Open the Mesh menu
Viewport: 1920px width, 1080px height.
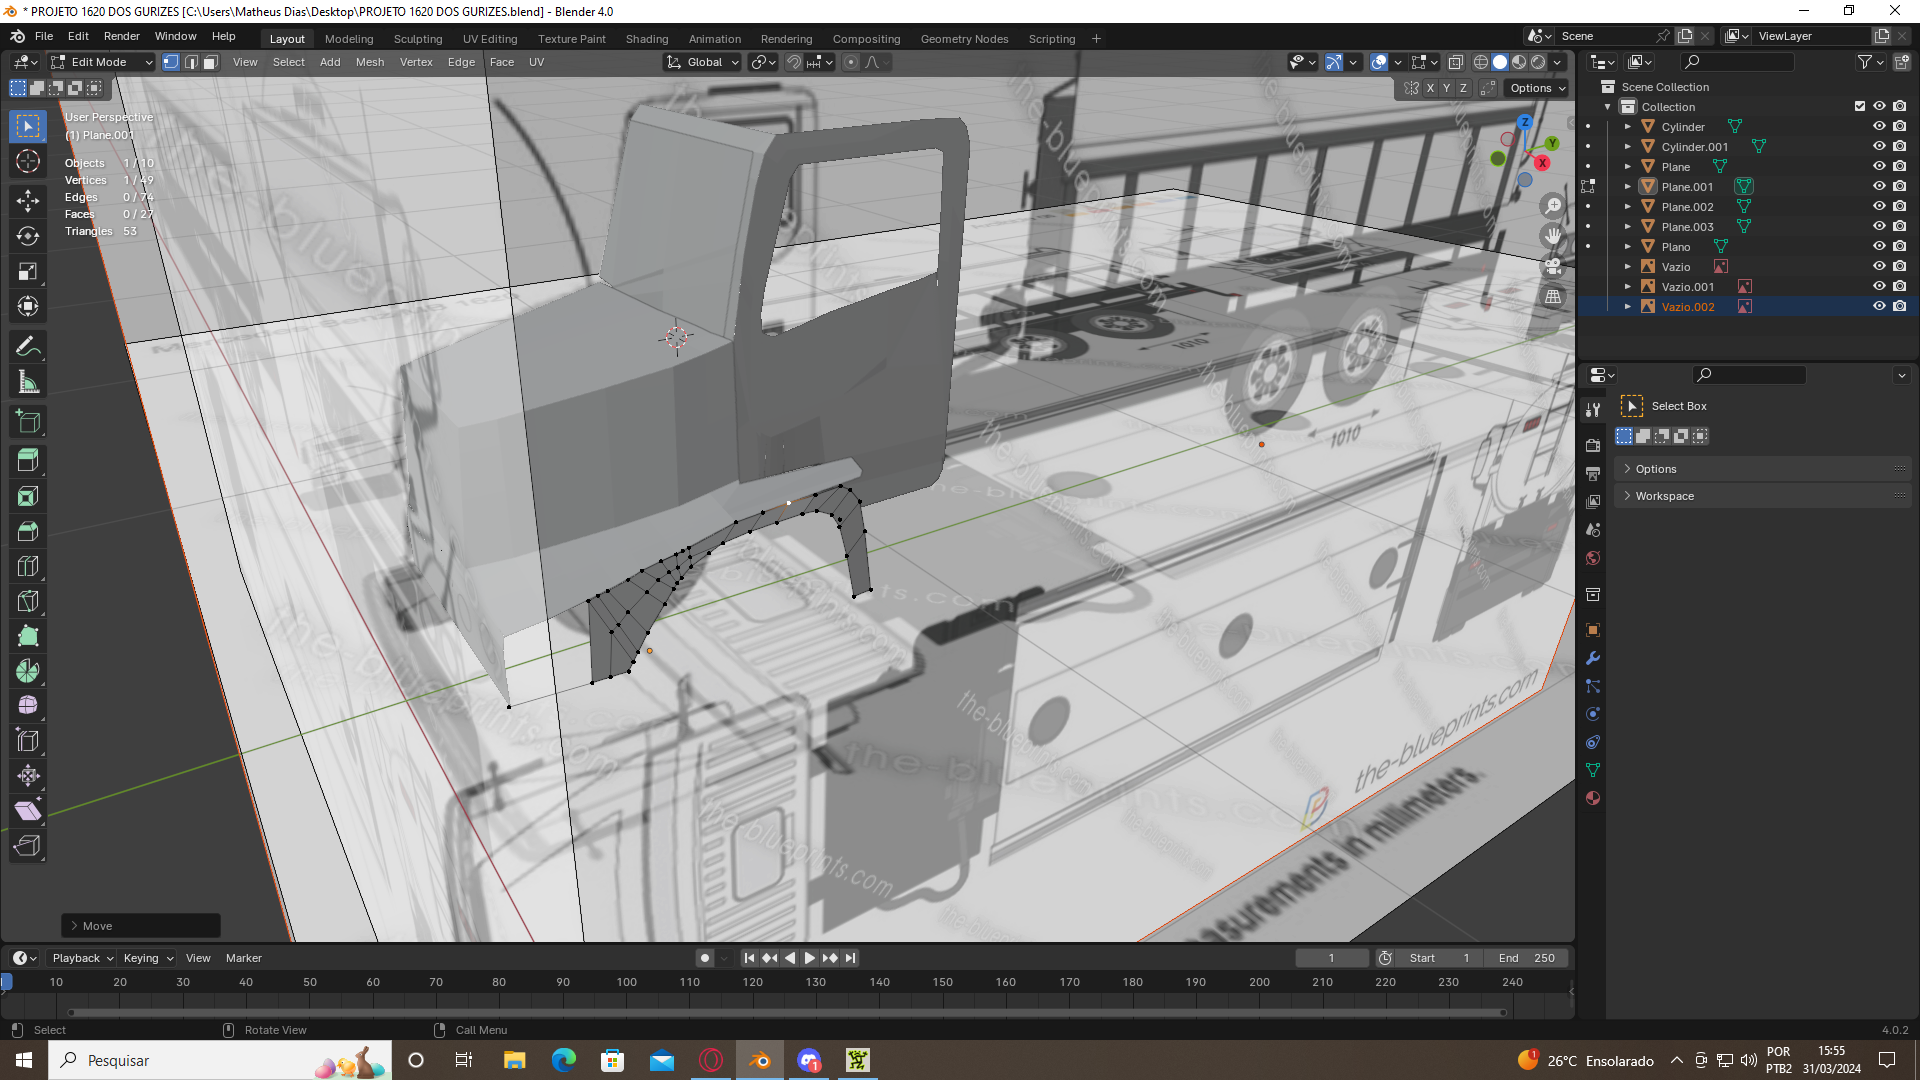tap(369, 62)
